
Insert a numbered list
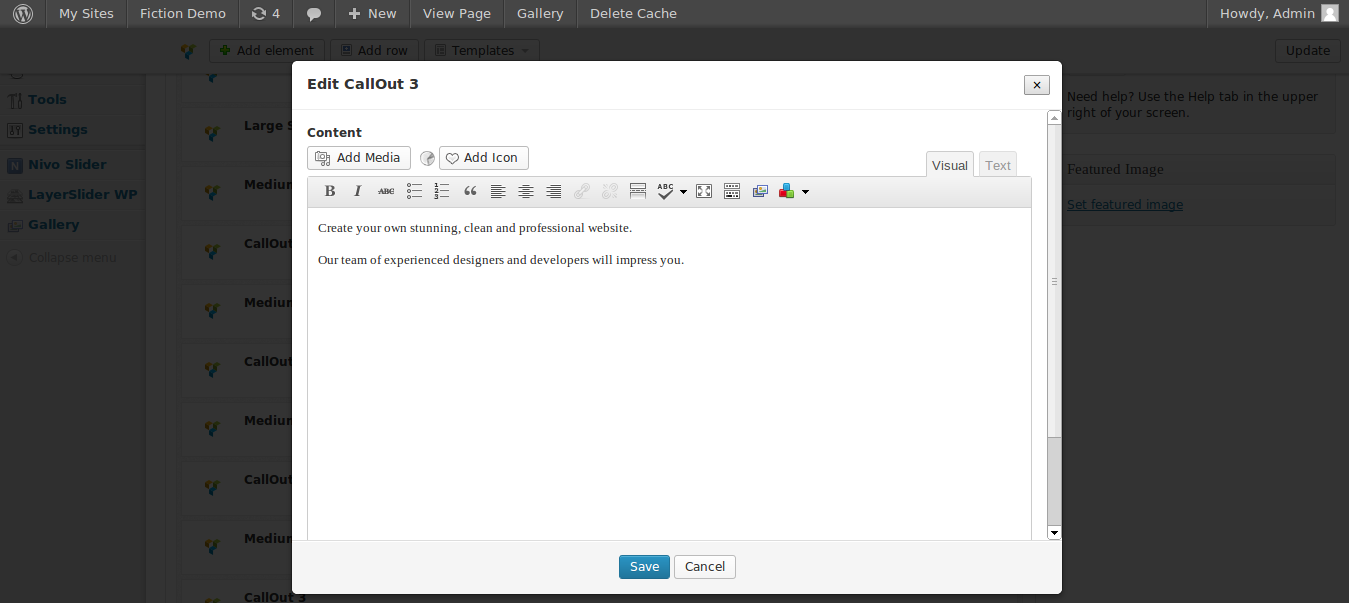click(442, 191)
